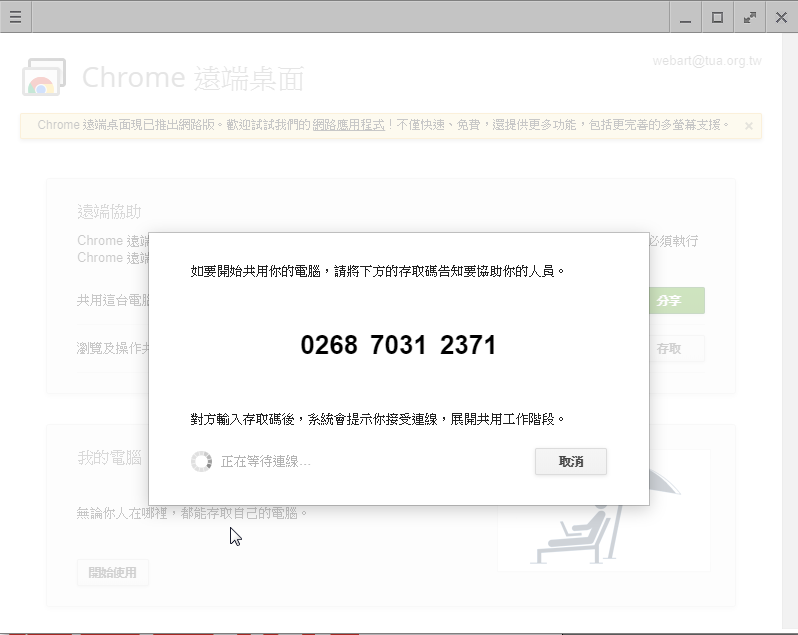798x635 pixels.
Task: Close the window with X button
Action: [781, 17]
